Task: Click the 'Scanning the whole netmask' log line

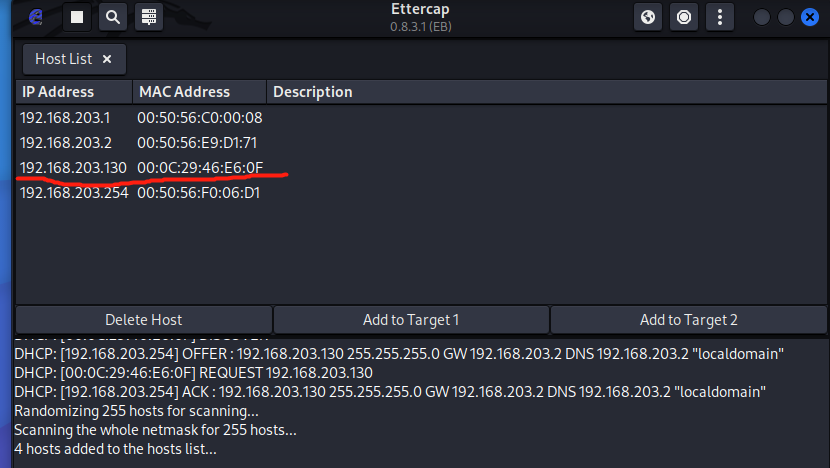Action: point(155,430)
